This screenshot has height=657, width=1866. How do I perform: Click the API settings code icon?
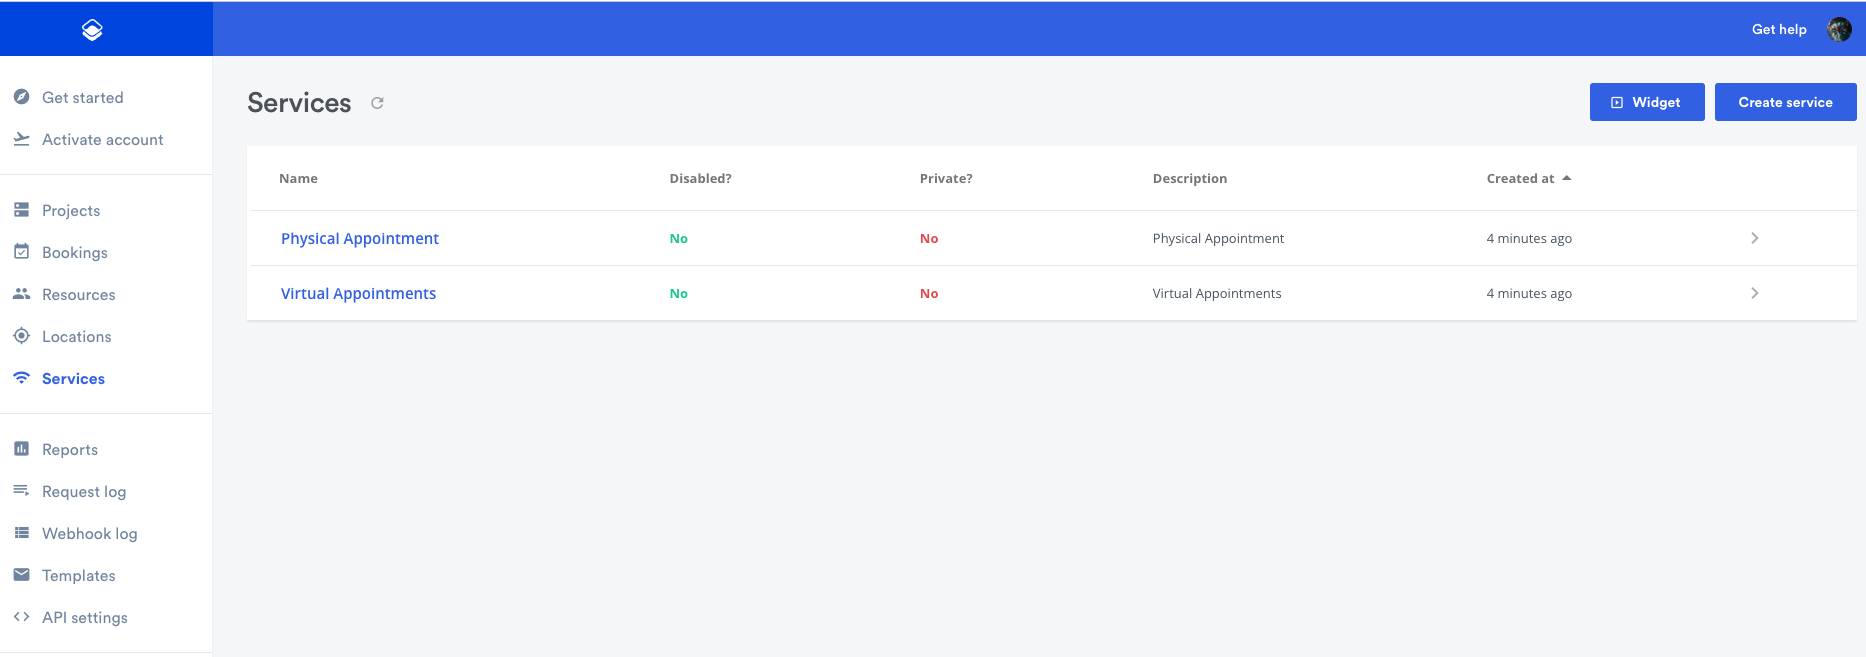(x=21, y=617)
